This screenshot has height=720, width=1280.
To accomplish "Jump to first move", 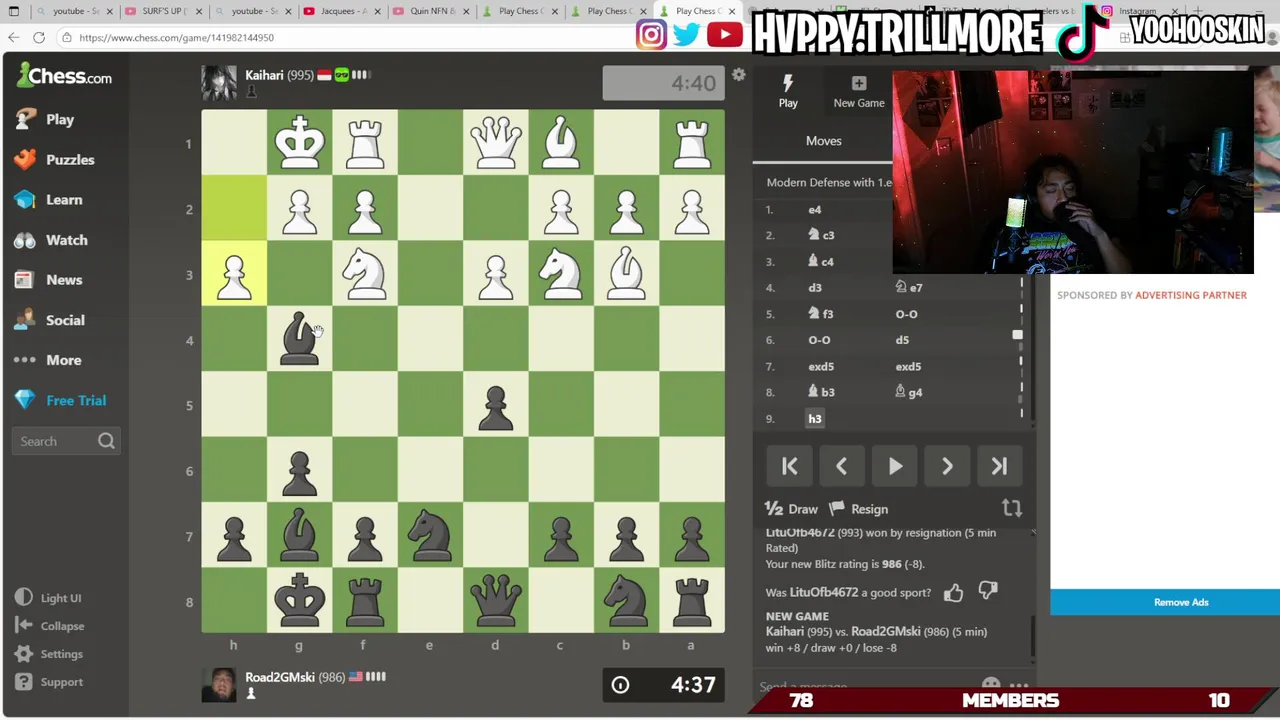I will [790, 466].
